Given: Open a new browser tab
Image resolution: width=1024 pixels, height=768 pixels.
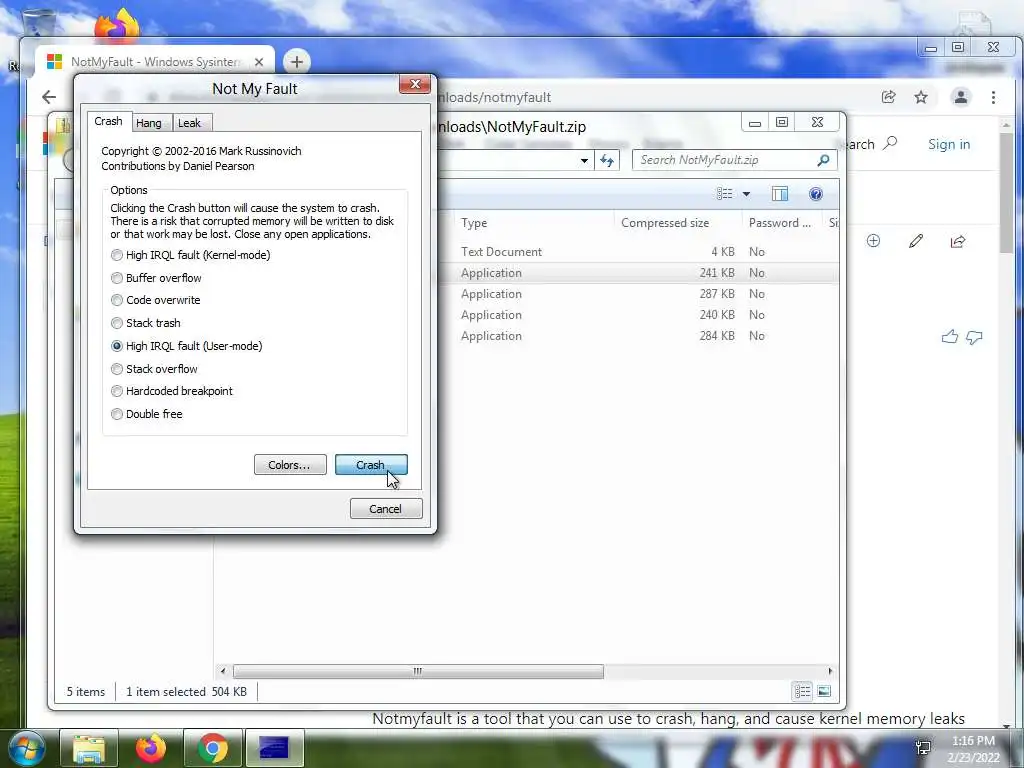Looking at the screenshot, I should (296, 62).
